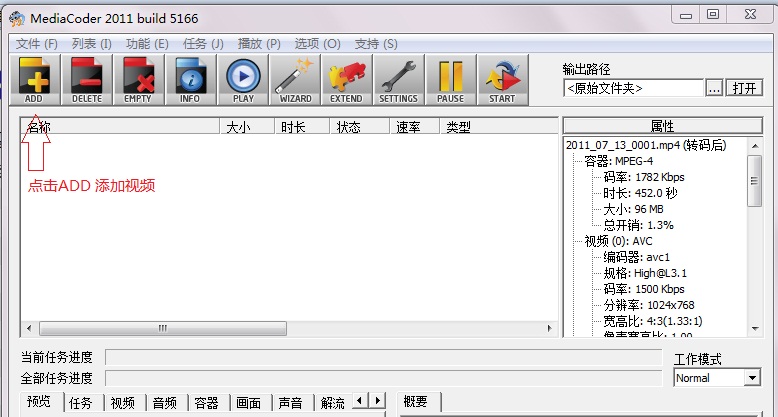The height and width of the screenshot is (417, 778).
Task: Select 2011_07_13_0001.mp4 (转码后) tree root
Action: click(x=646, y=145)
